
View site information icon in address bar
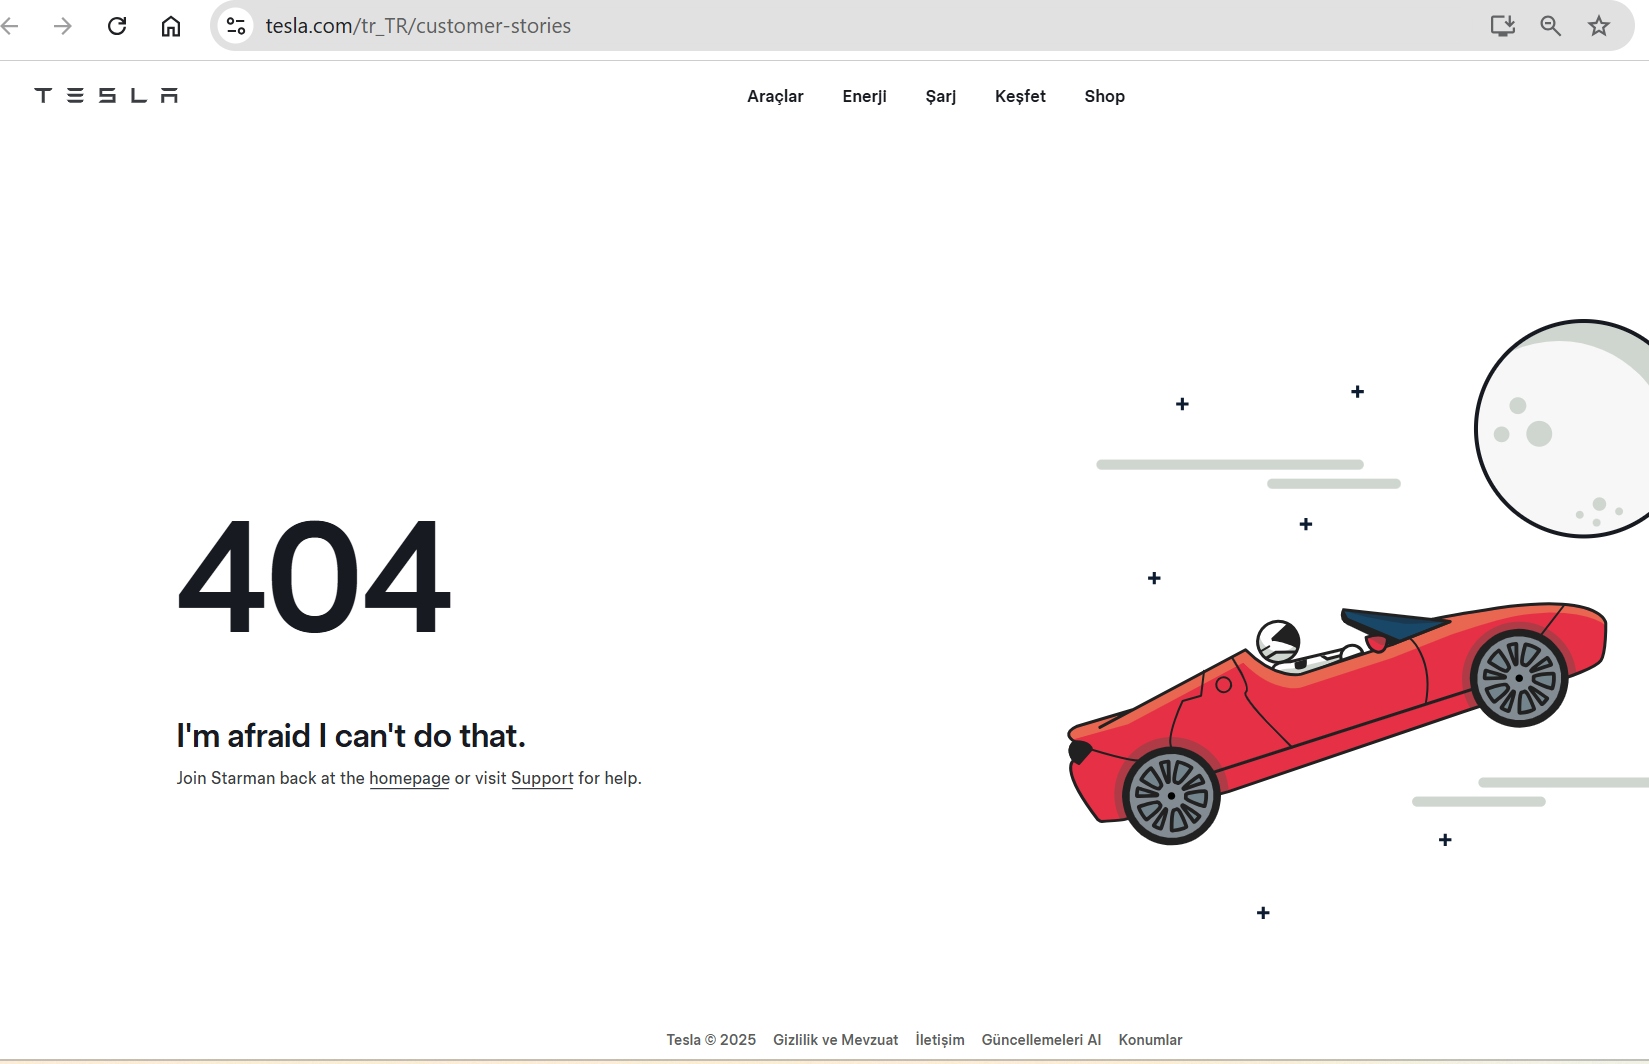pos(236,26)
